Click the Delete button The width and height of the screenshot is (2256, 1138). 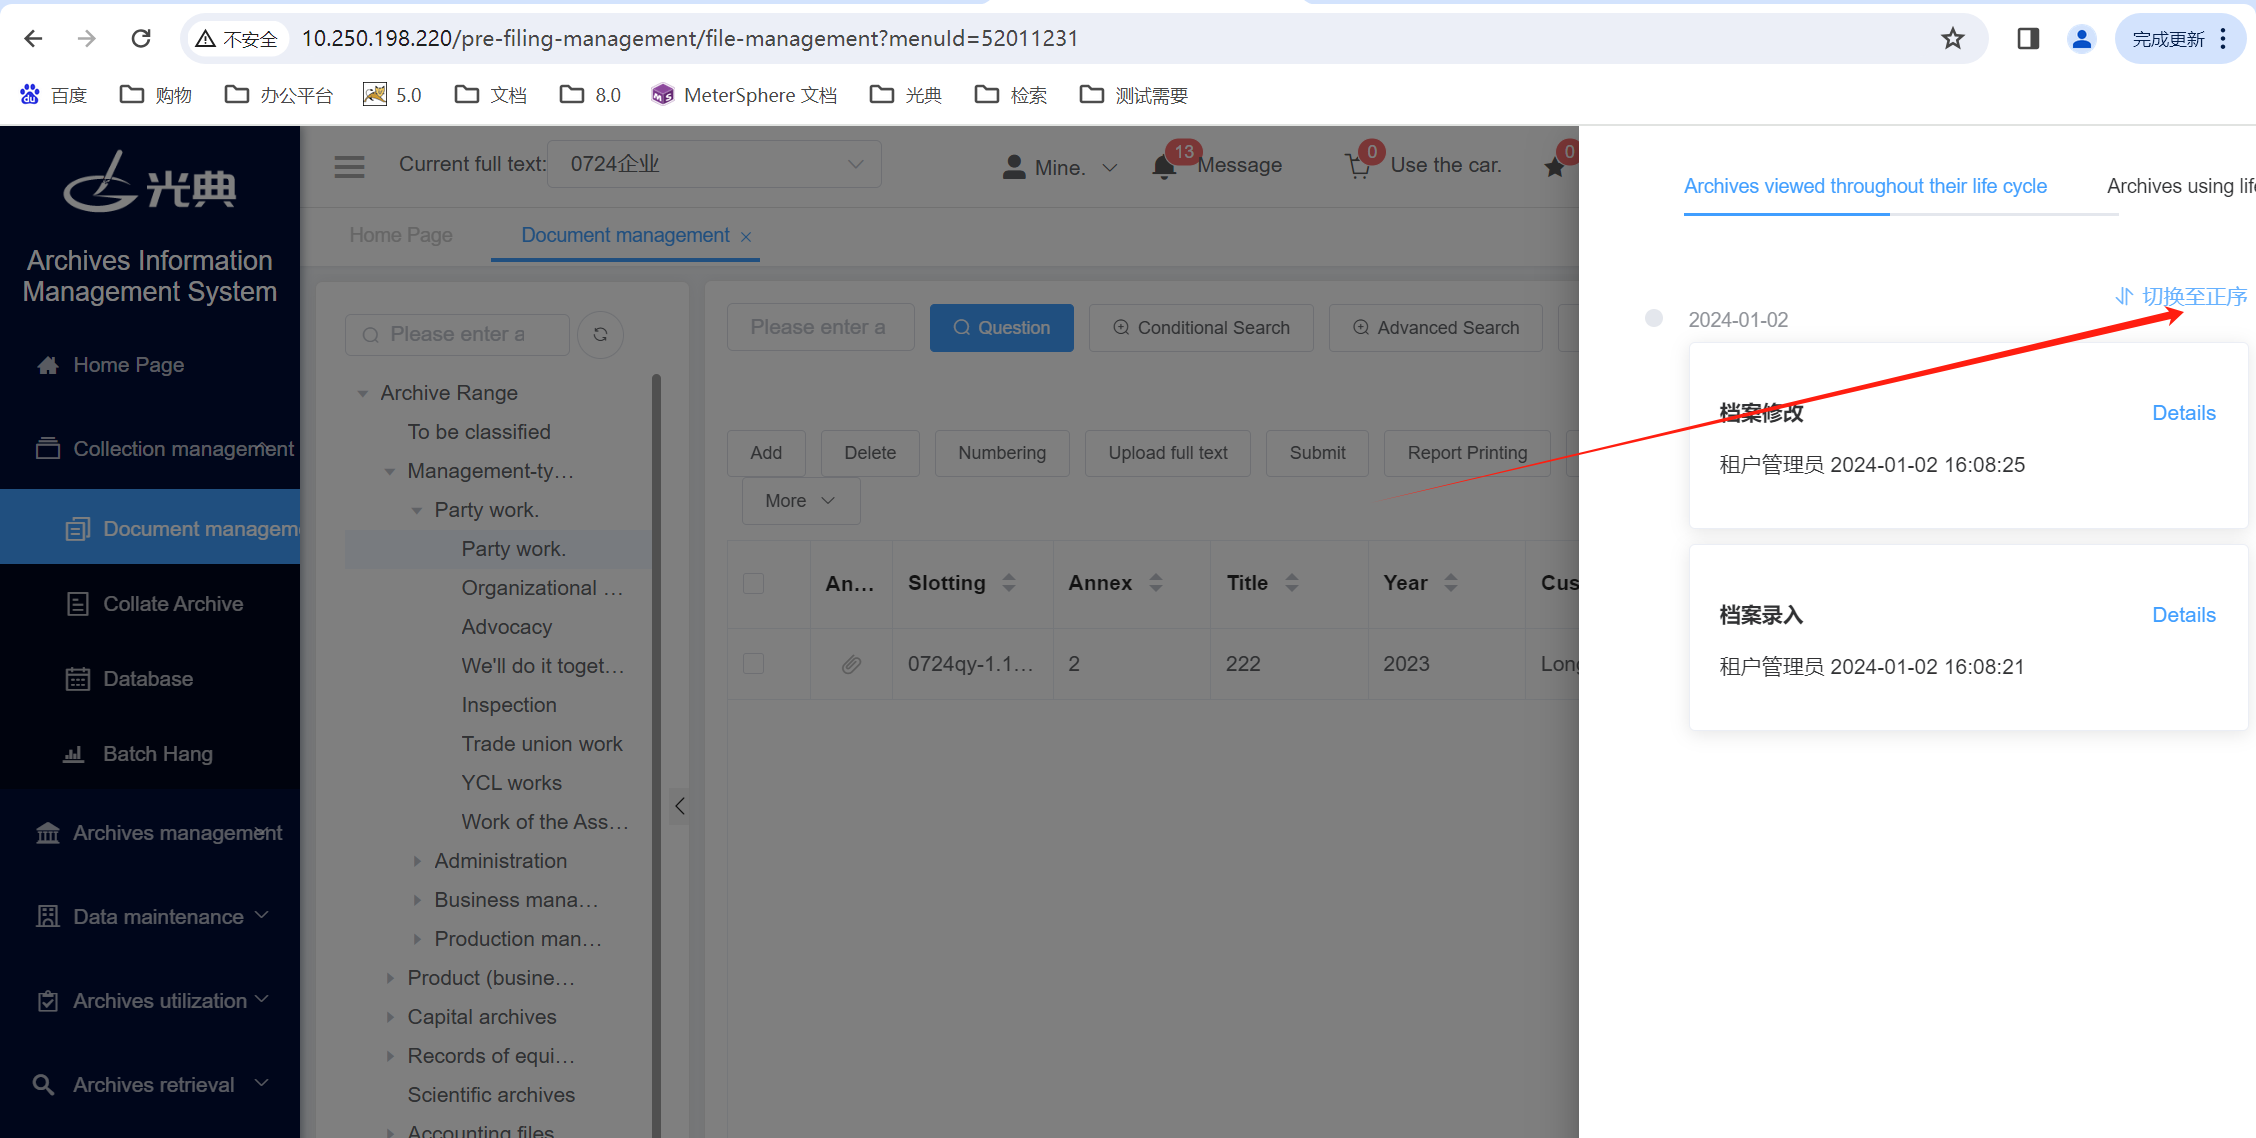(x=870, y=453)
